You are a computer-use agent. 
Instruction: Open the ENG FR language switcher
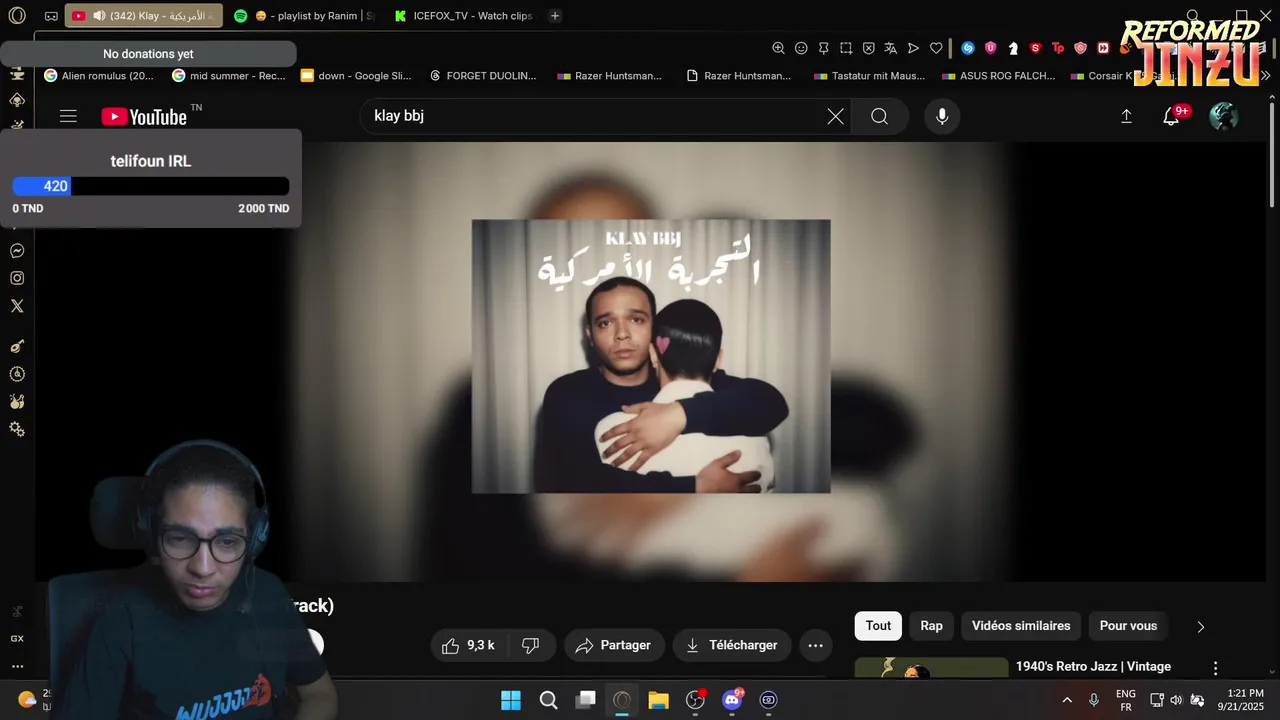coord(1126,700)
